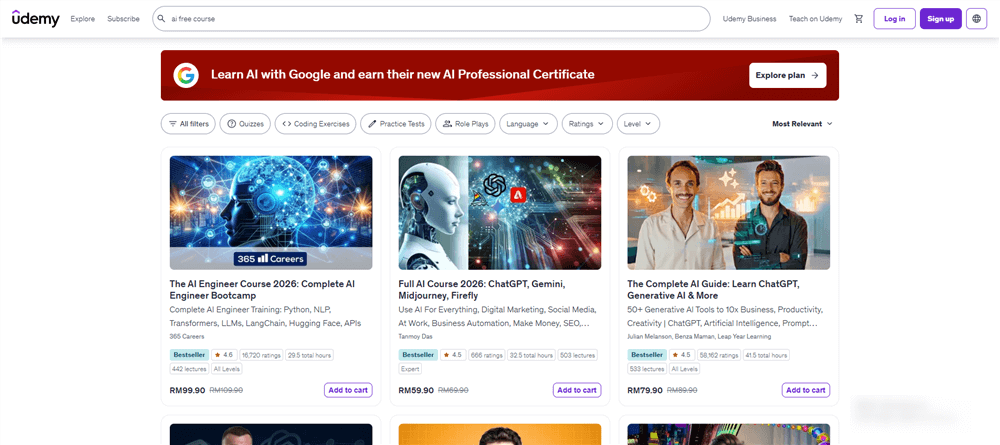Screen dimensions: 1000x445
Task: Click the star beside the 58,162 ratings count
Action: click(676, 354)
